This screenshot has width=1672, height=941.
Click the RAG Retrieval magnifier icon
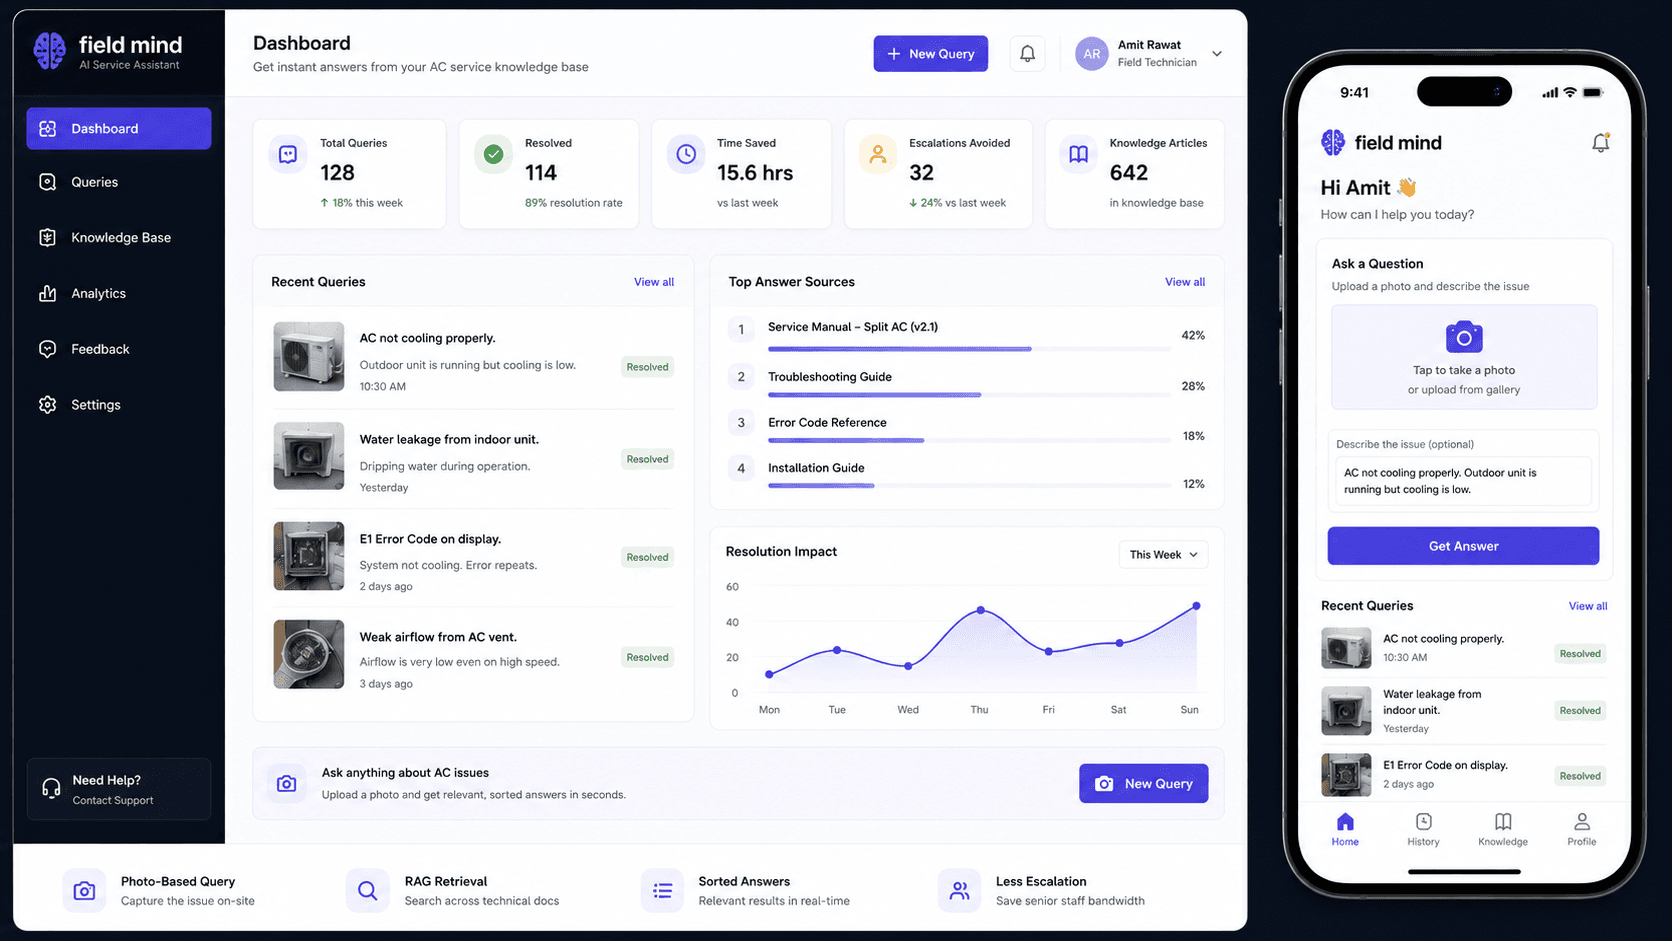367,890
